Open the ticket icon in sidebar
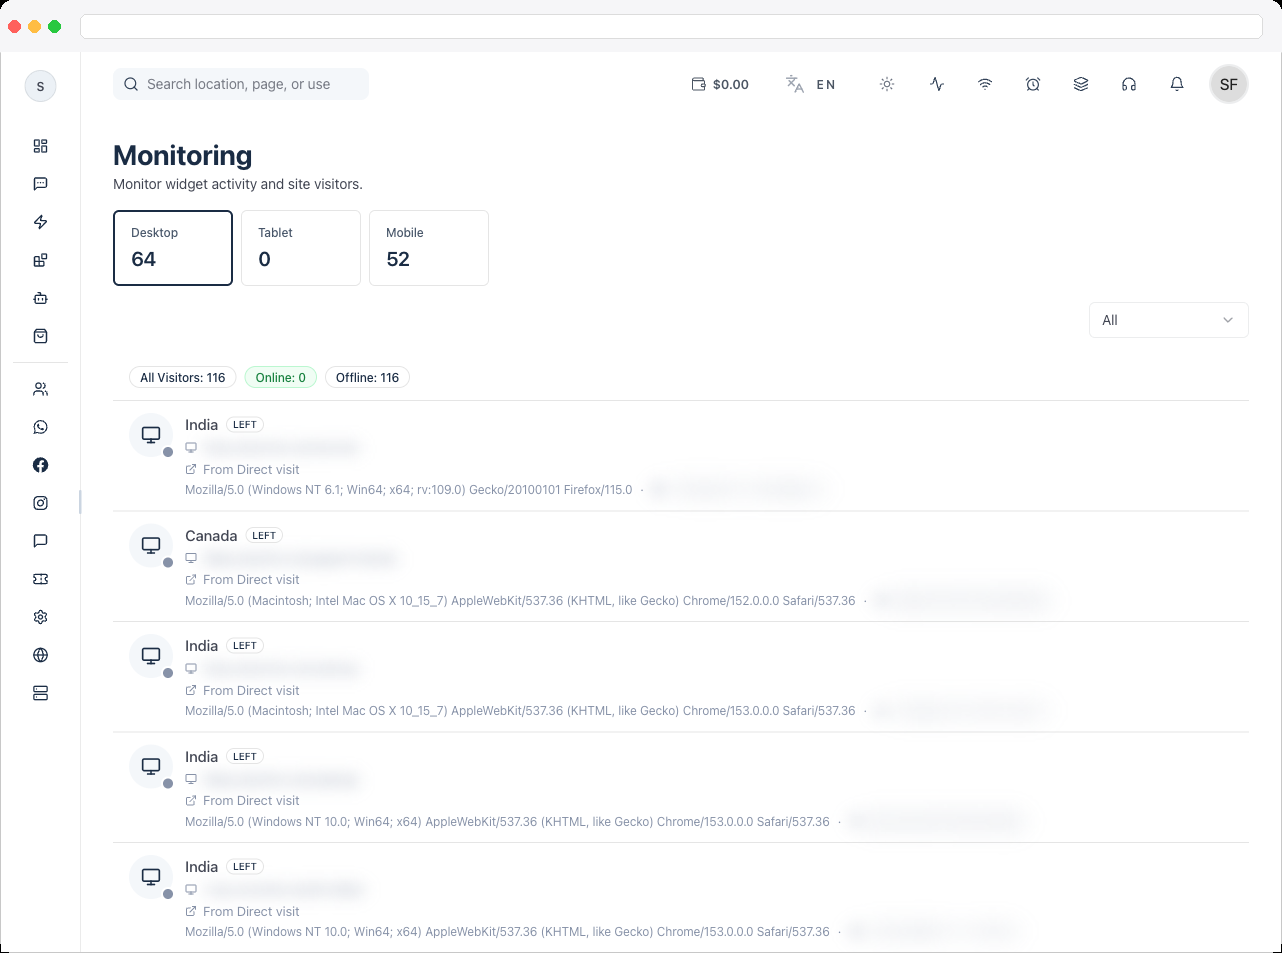The image size is (1282, 953). [x=40, y=579]
